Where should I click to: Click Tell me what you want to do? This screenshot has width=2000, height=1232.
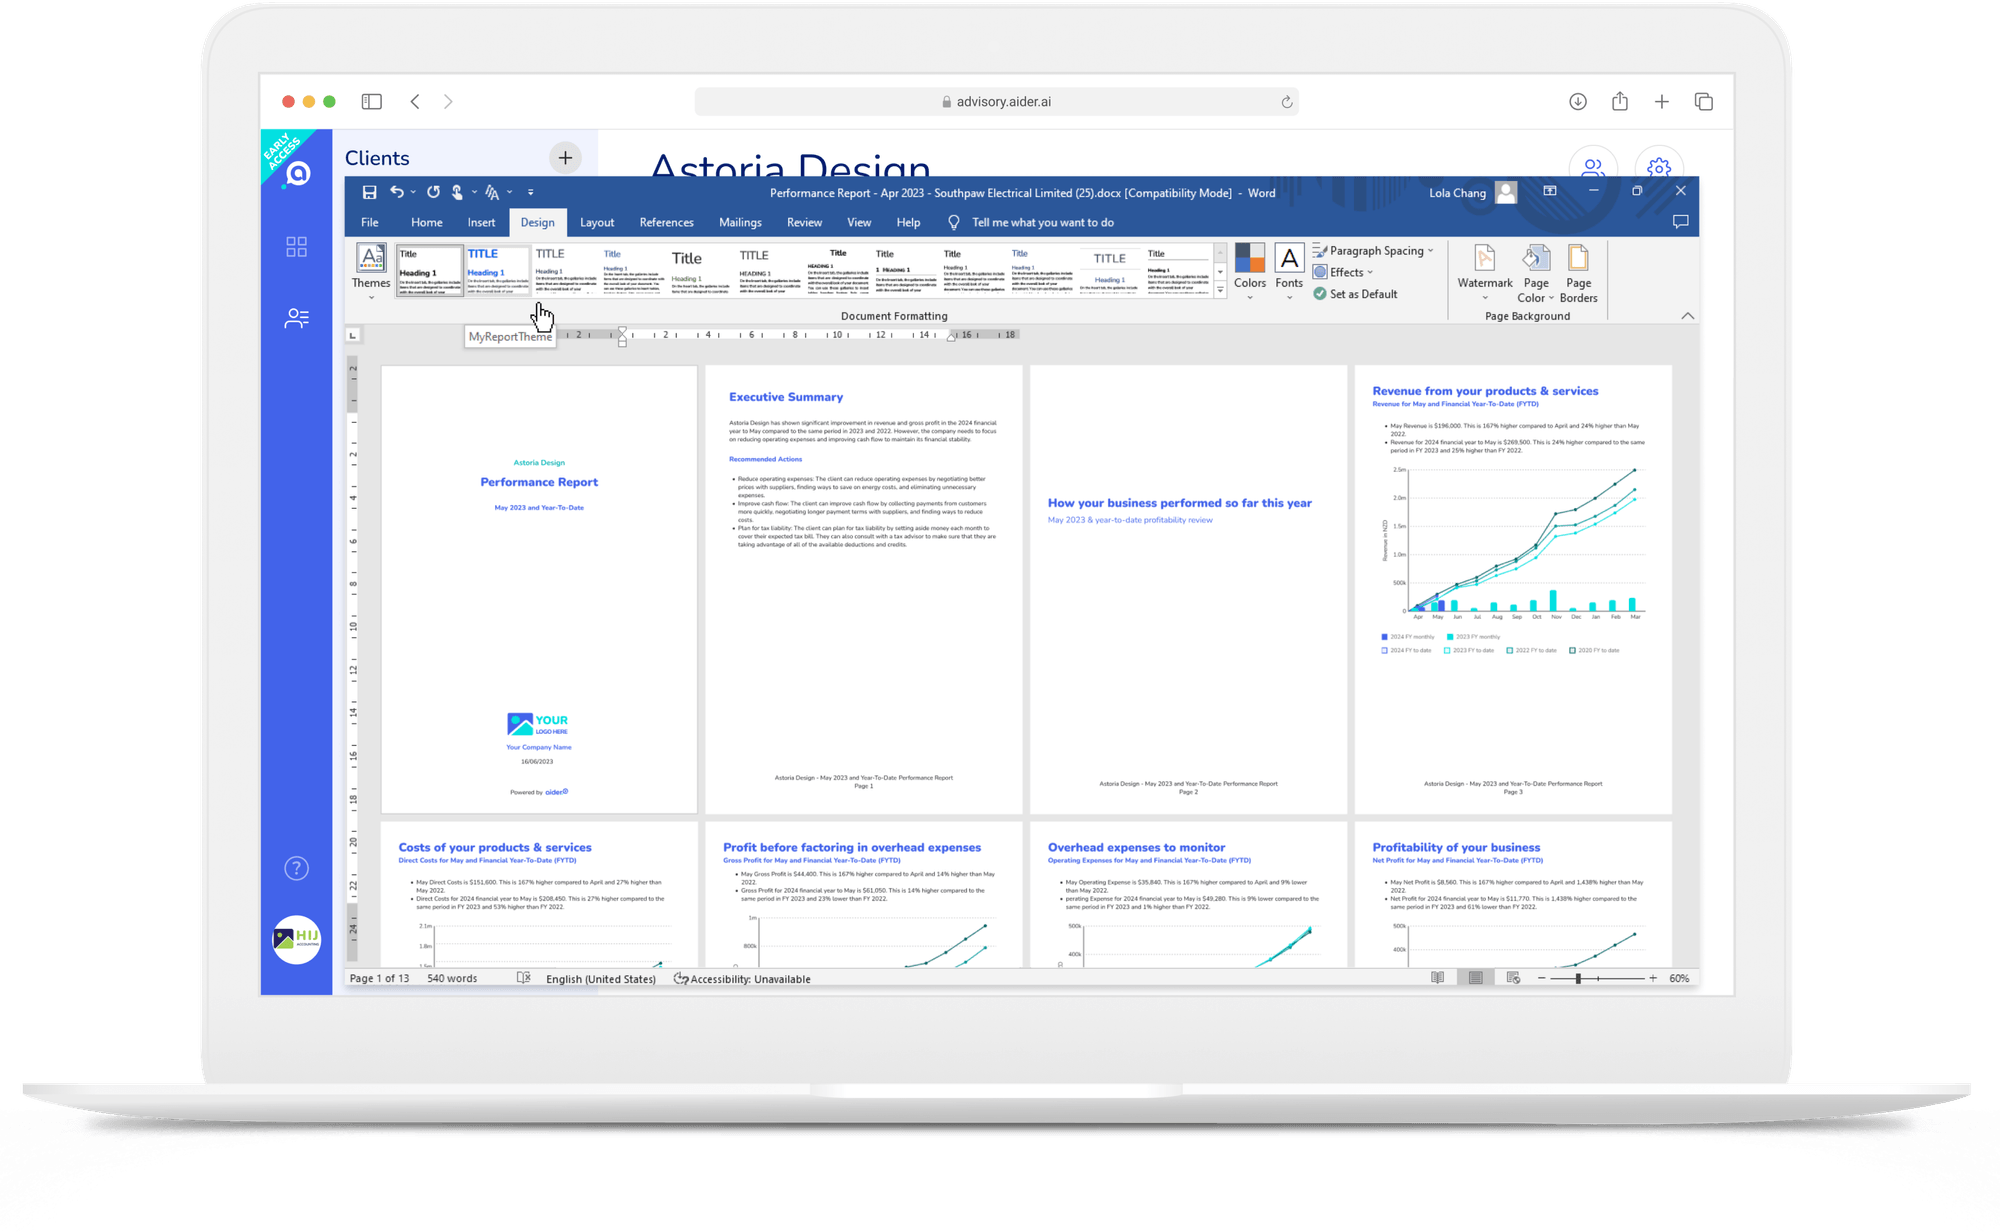tap(1043, 222)
